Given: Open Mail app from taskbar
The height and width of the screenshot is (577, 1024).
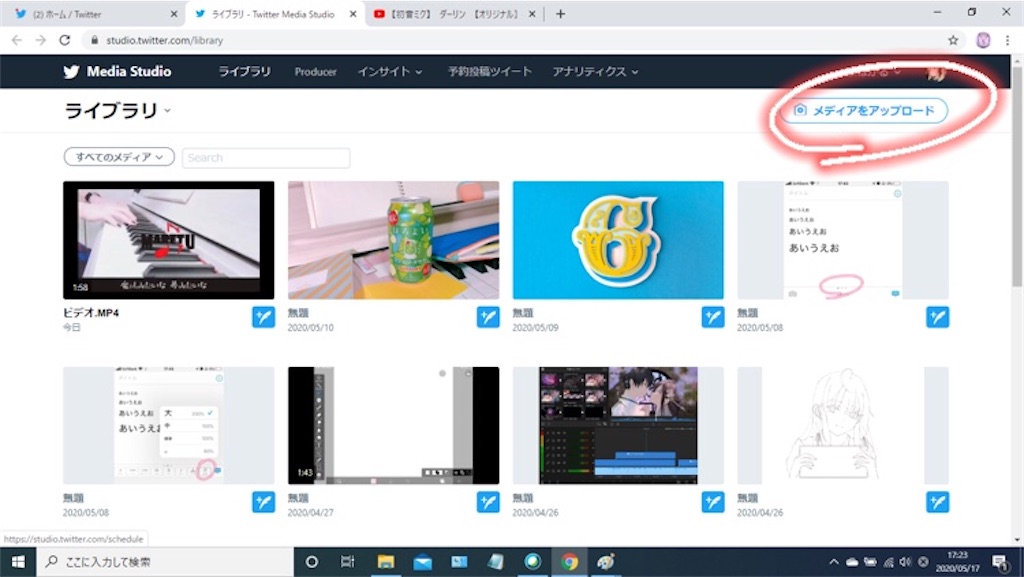Looking at the screenshot, I should coord(423,562).
